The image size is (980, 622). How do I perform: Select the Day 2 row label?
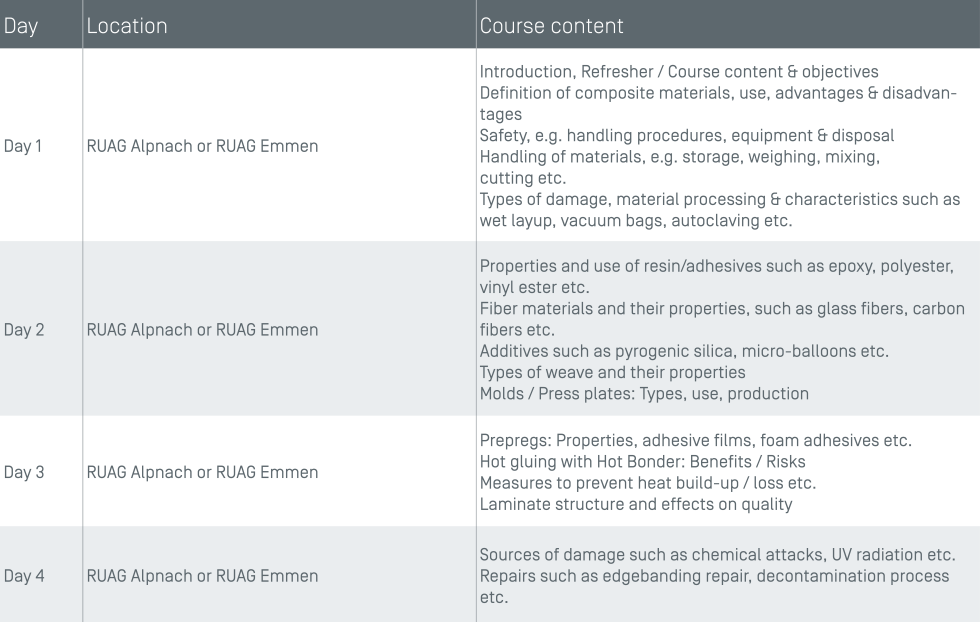tap(23, 330)
